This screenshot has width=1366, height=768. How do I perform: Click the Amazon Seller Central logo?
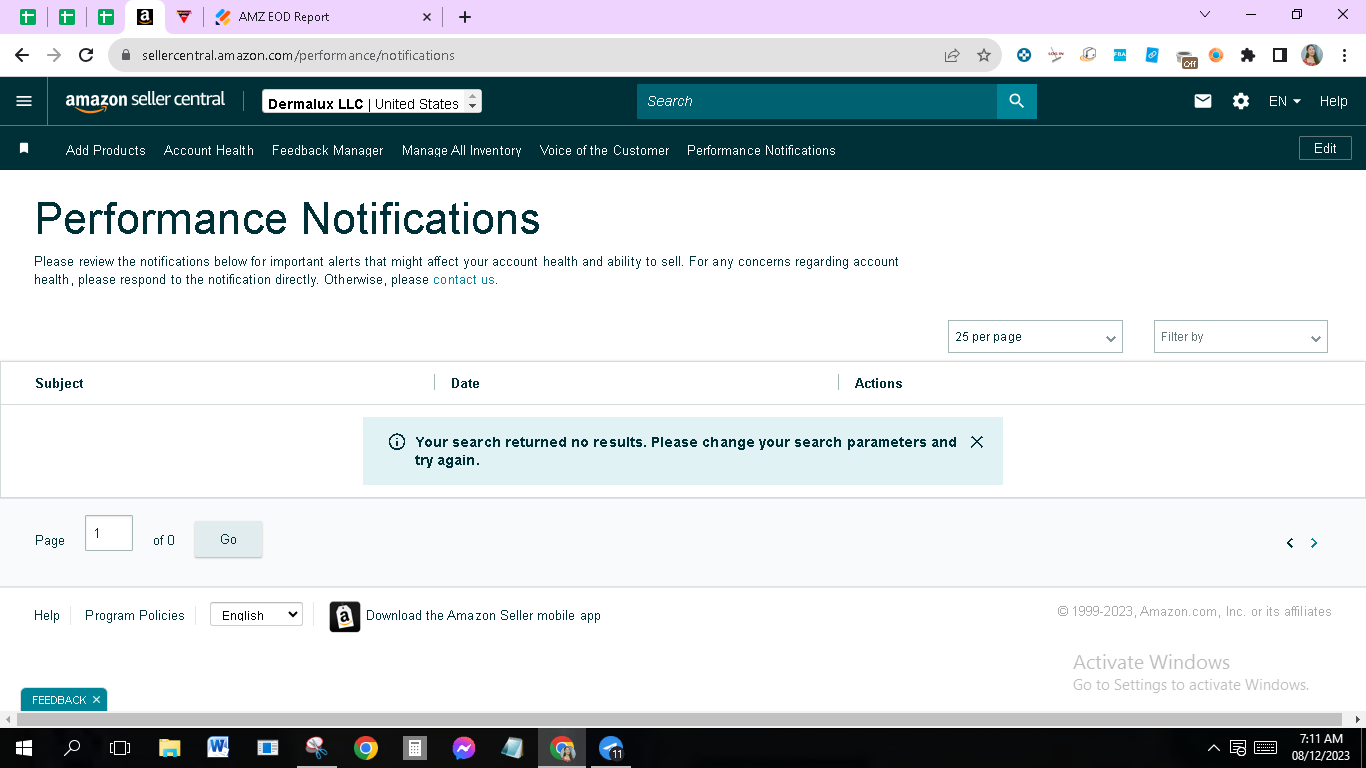point(145,101)
